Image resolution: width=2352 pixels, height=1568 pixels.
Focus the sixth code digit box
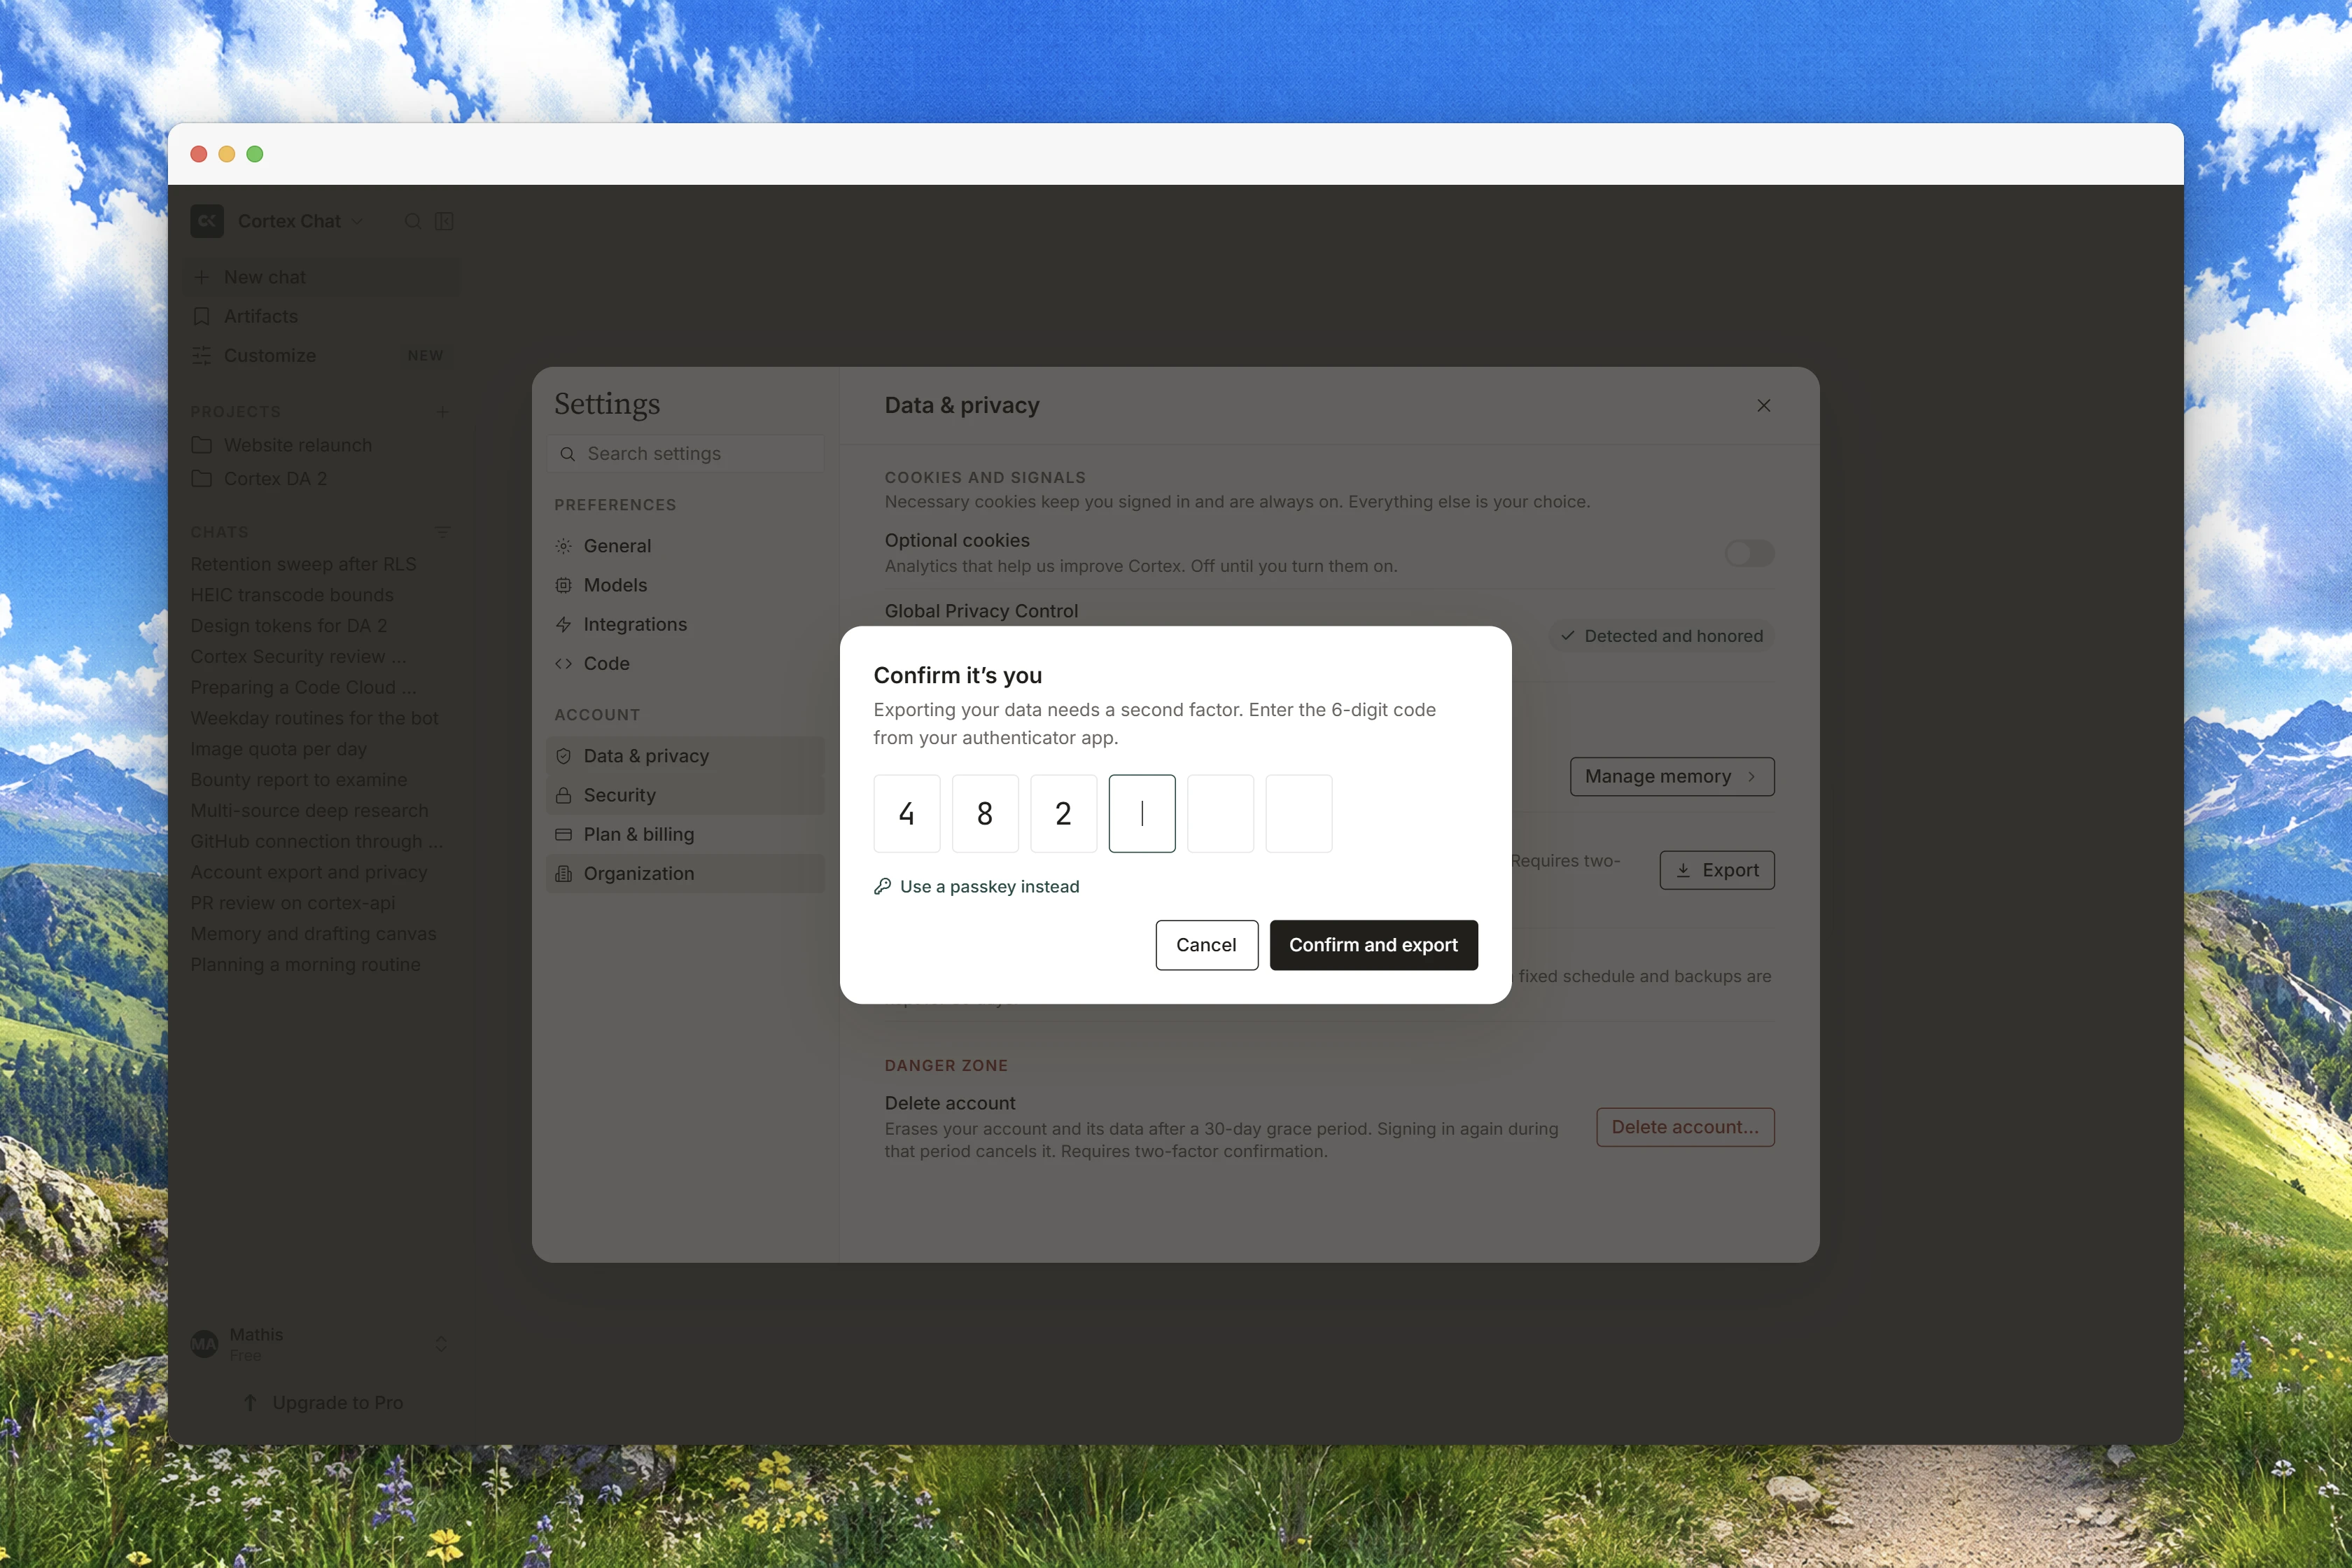1299,813
